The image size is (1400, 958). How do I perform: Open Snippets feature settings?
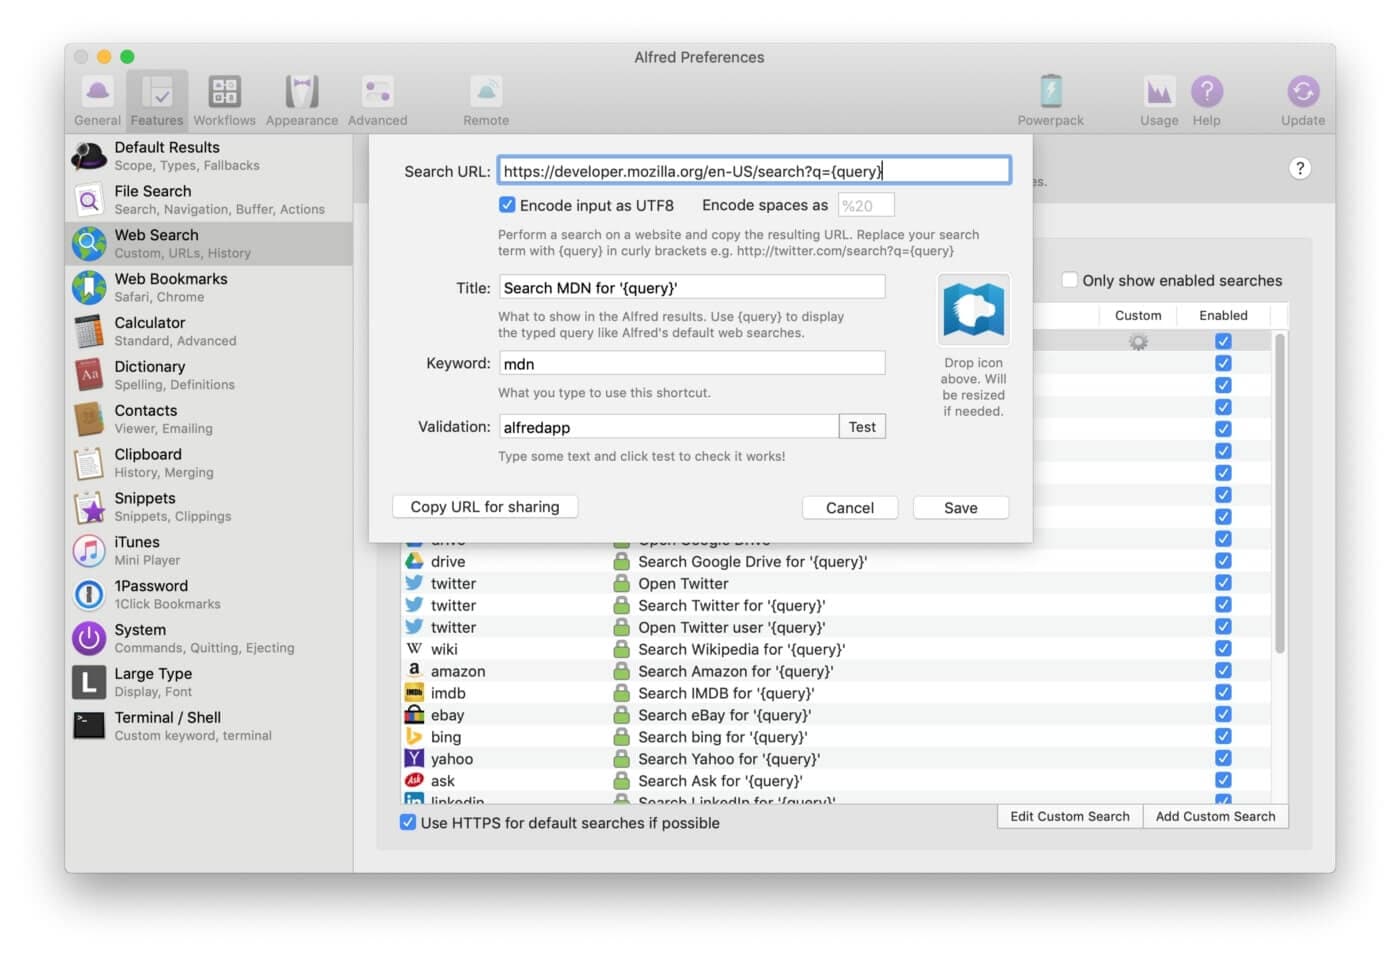(209, 508)
